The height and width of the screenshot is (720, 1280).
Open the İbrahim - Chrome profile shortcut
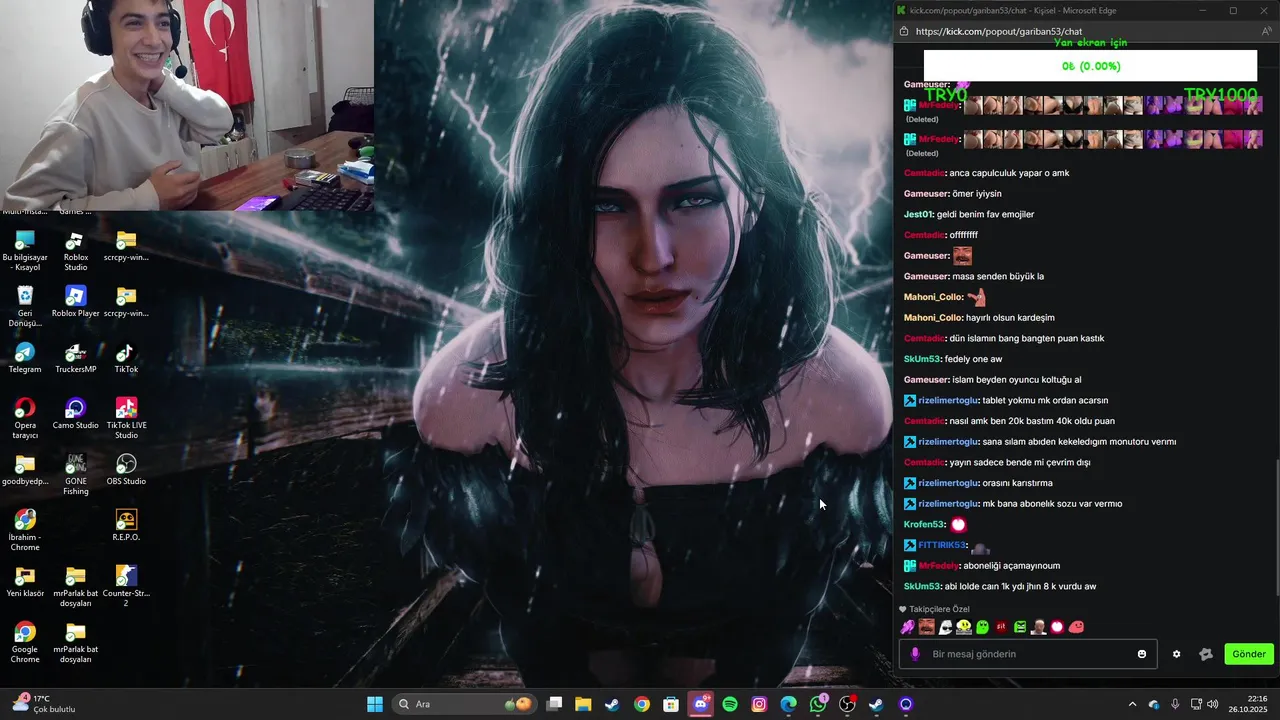tap(25, 531)
